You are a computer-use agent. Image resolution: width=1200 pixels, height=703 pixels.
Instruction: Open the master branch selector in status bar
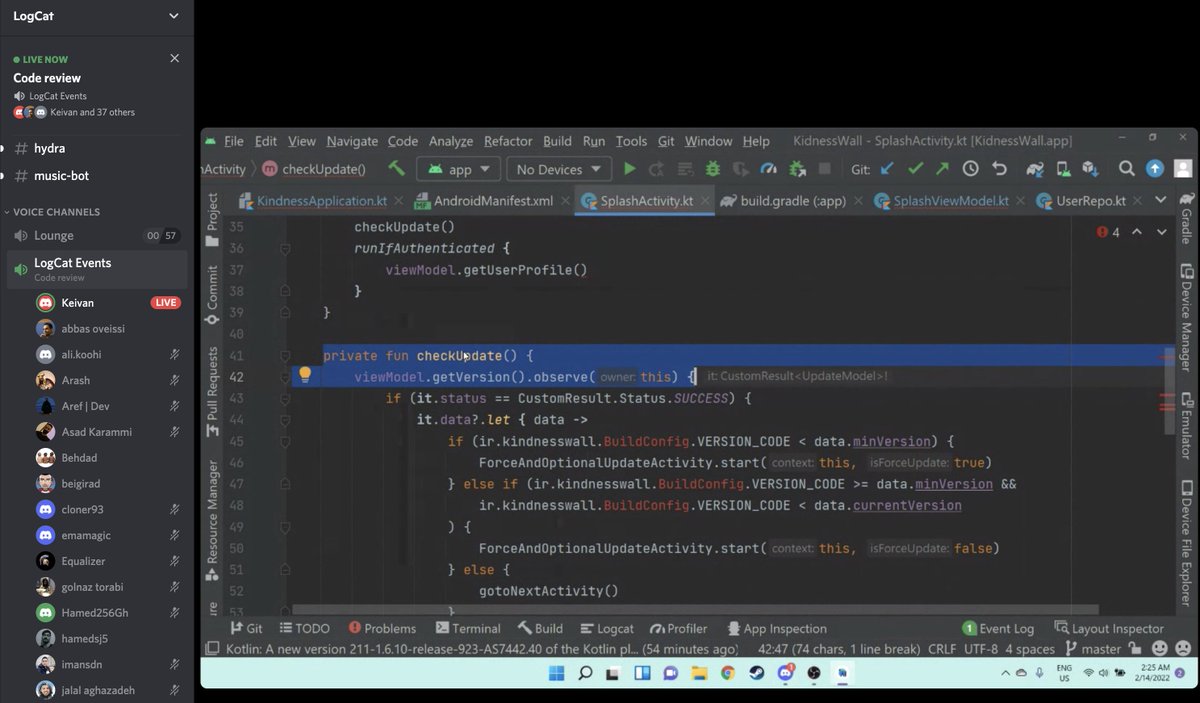(1093, 649)
